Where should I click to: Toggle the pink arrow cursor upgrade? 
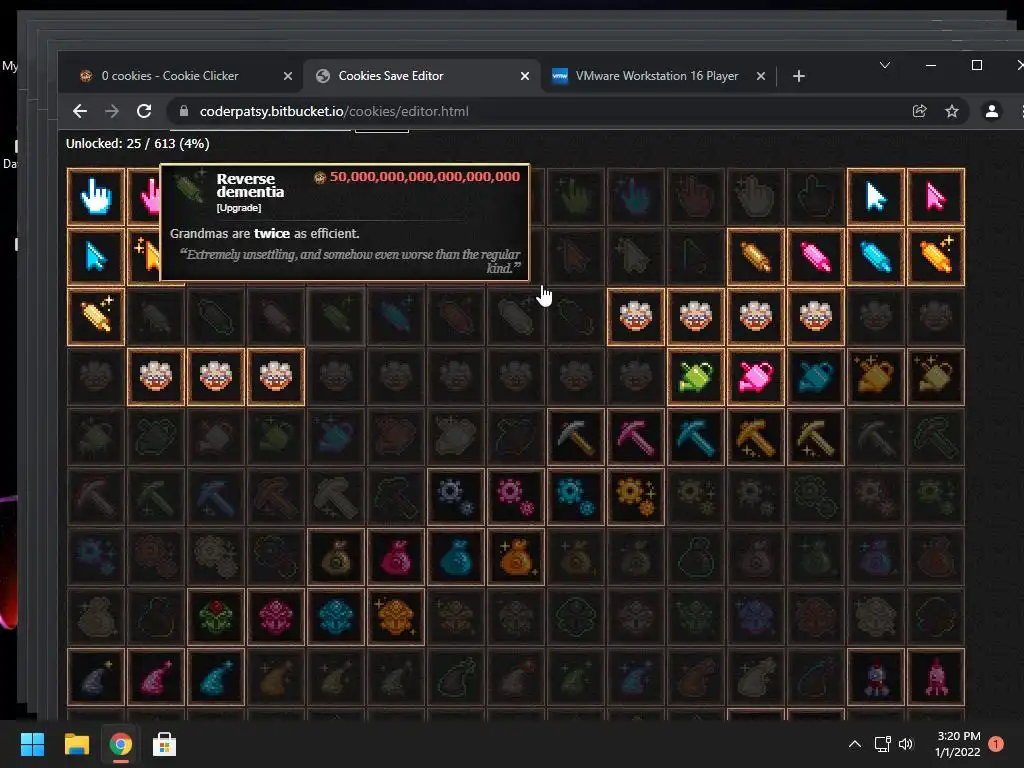(936, 197)
